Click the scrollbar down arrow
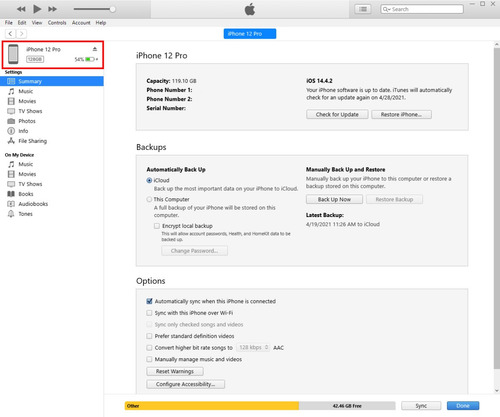 (x=497, y=391)
